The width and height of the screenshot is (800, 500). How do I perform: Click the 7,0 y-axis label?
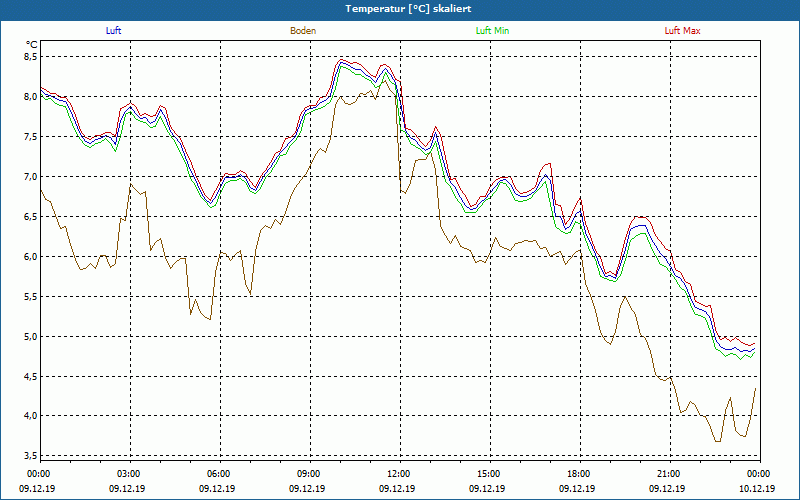click(31, 177)
